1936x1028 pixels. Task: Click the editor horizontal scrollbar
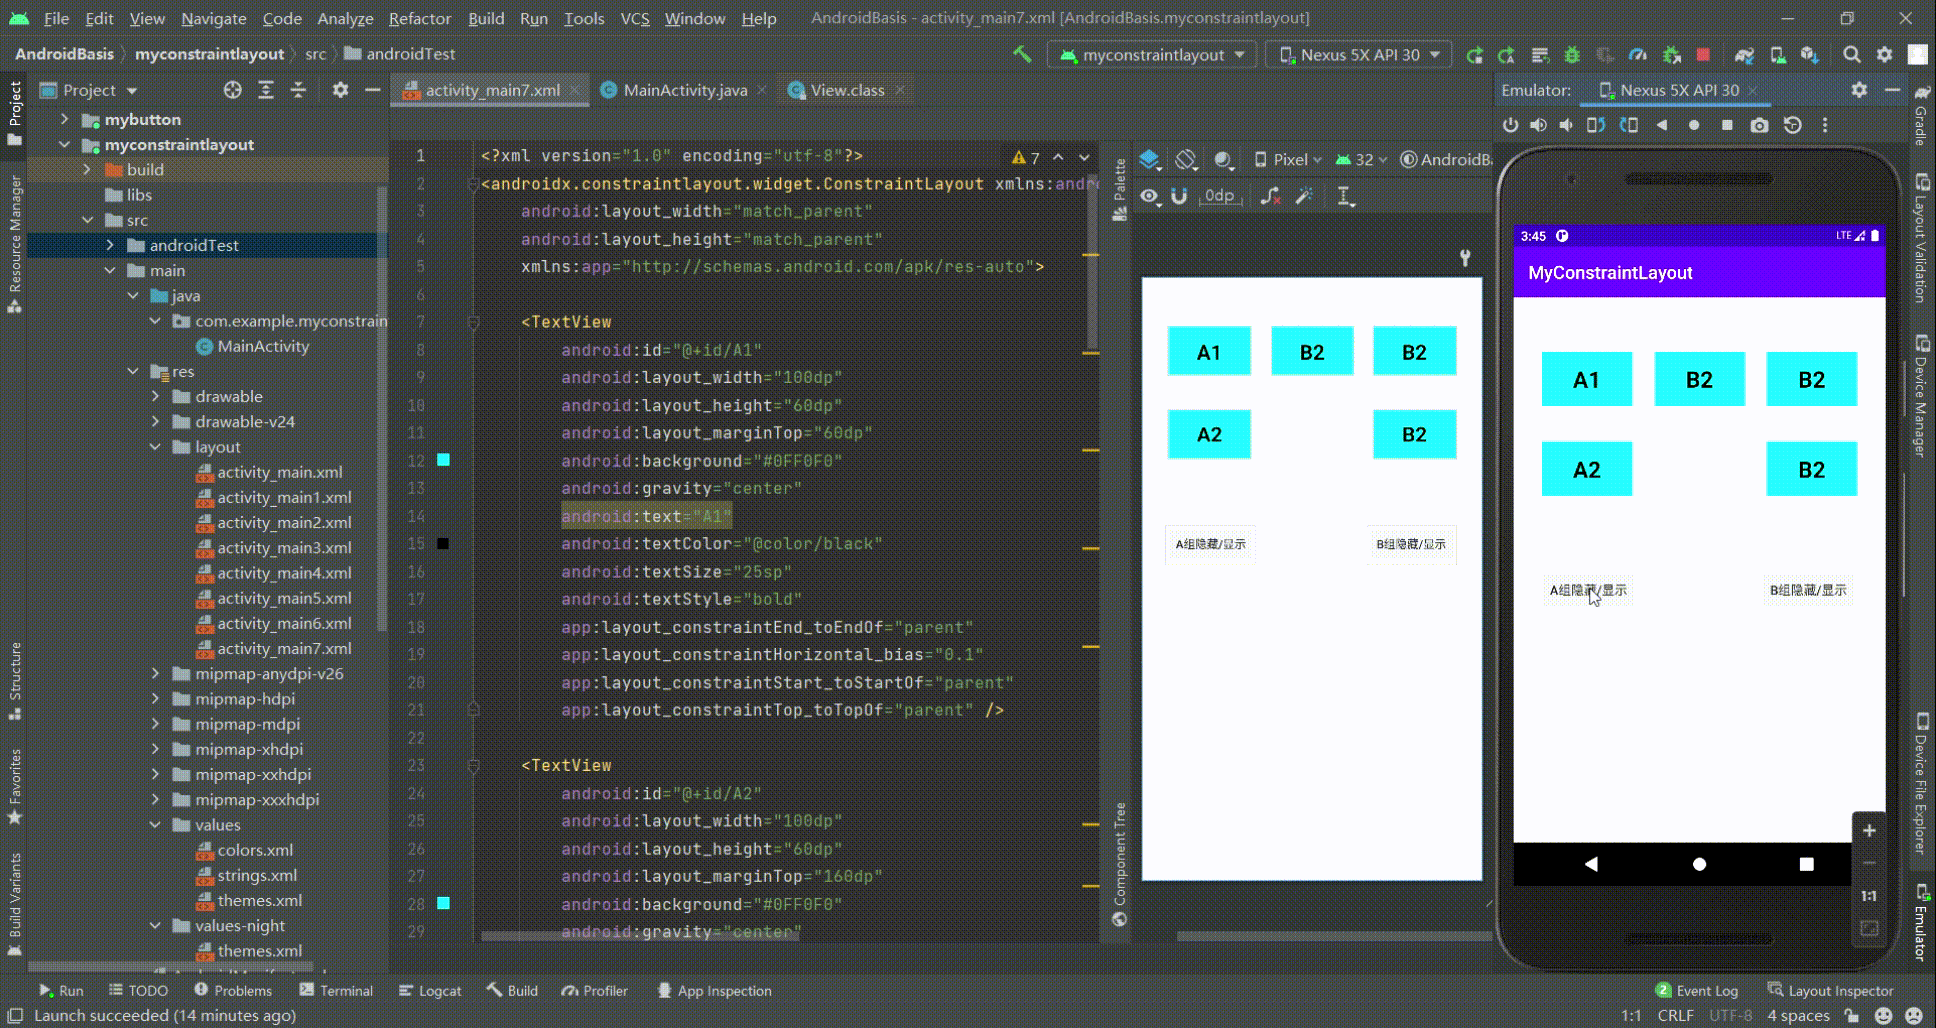tap(640, 937)
